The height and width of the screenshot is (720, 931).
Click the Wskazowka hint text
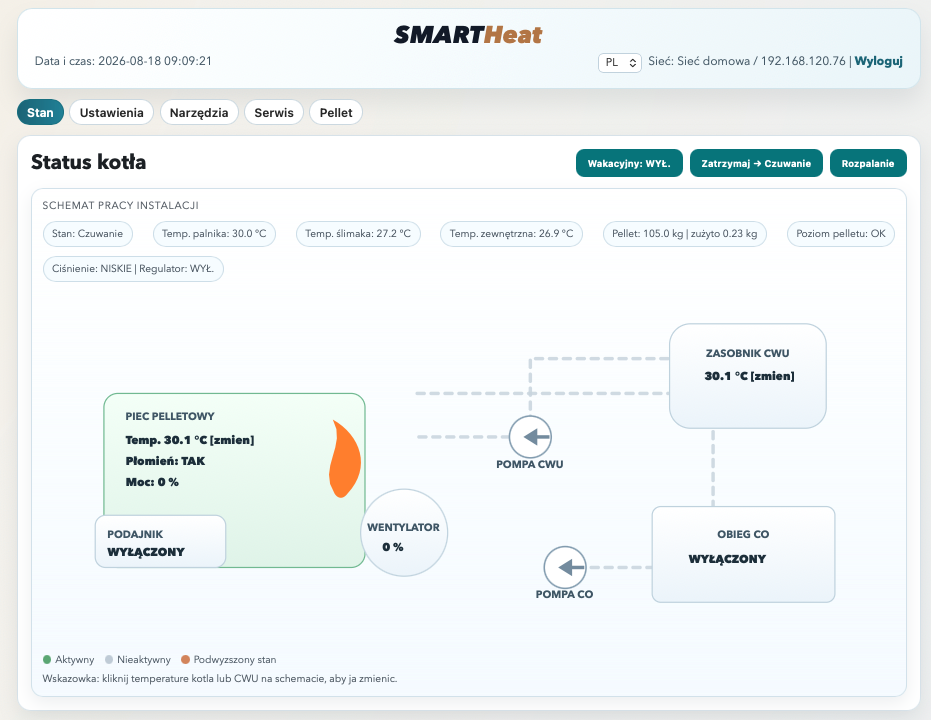[x=220, y=678]
